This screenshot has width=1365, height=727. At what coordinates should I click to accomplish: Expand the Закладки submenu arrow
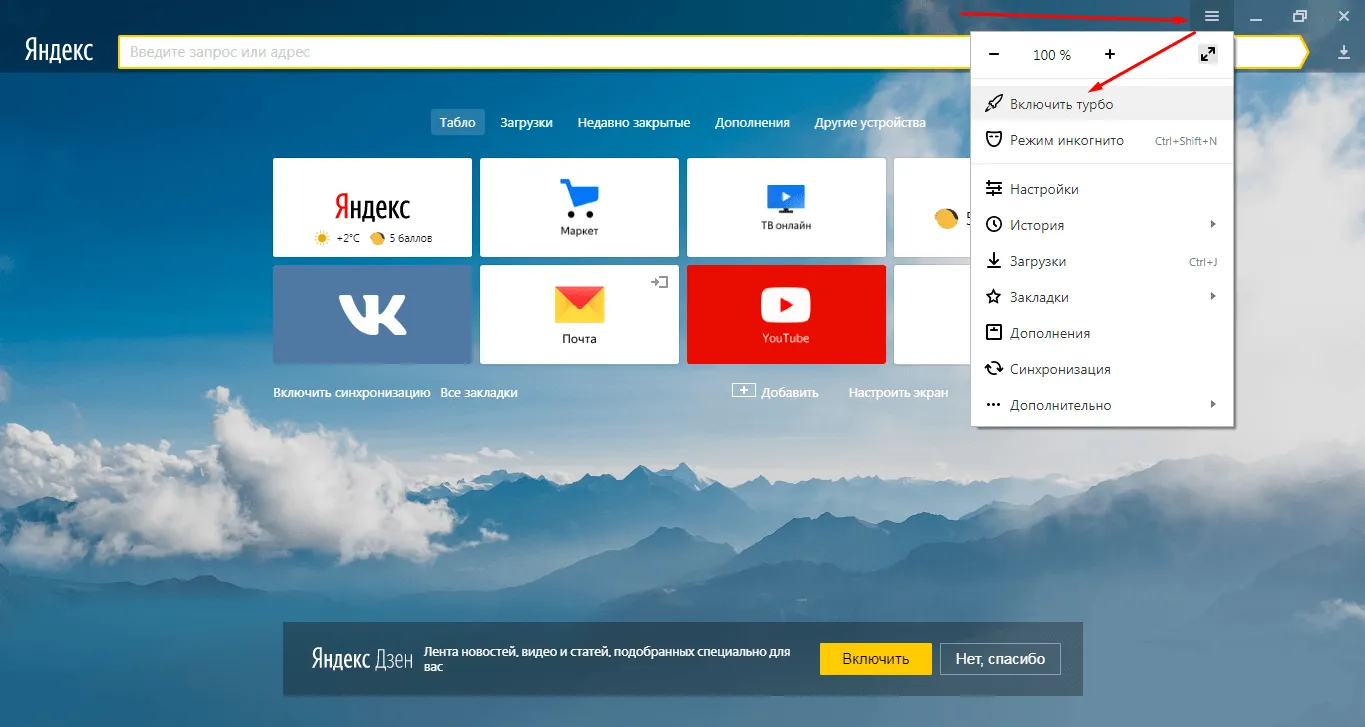click(1213, 297)
